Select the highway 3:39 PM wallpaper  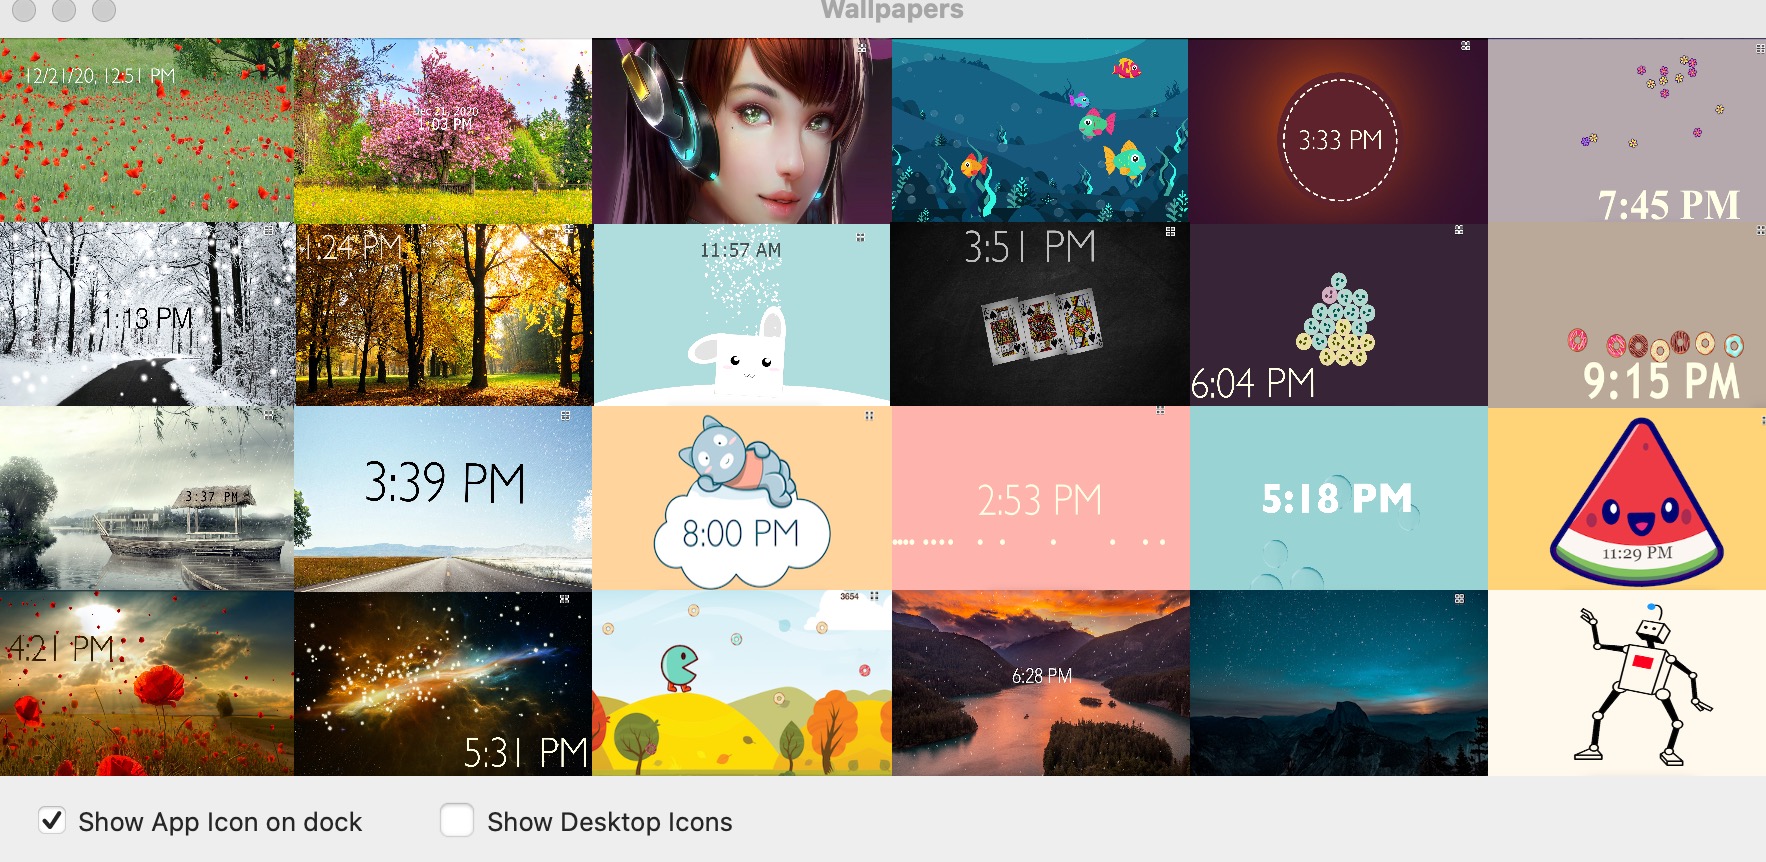tap(443, 498)
